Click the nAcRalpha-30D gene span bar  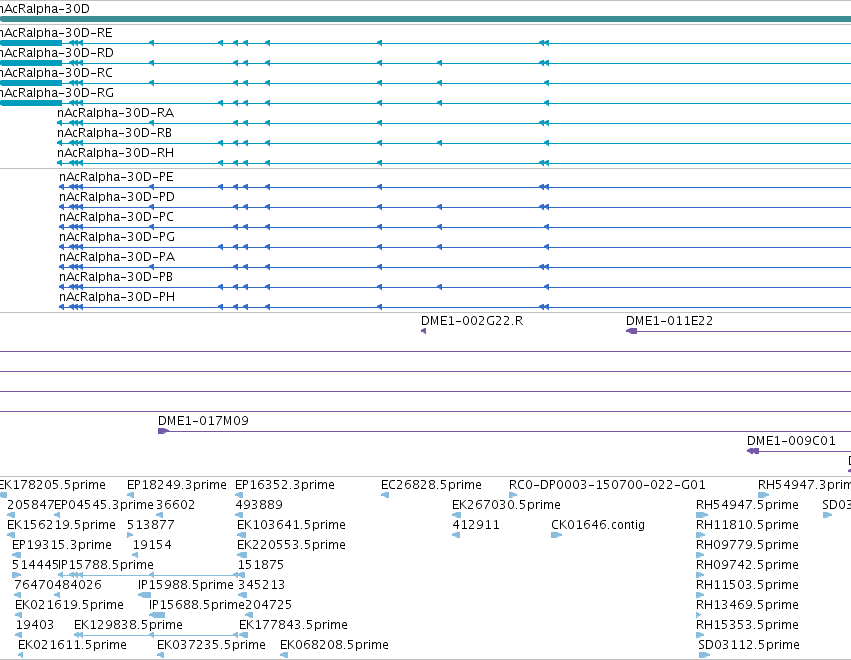coord(426,19)
